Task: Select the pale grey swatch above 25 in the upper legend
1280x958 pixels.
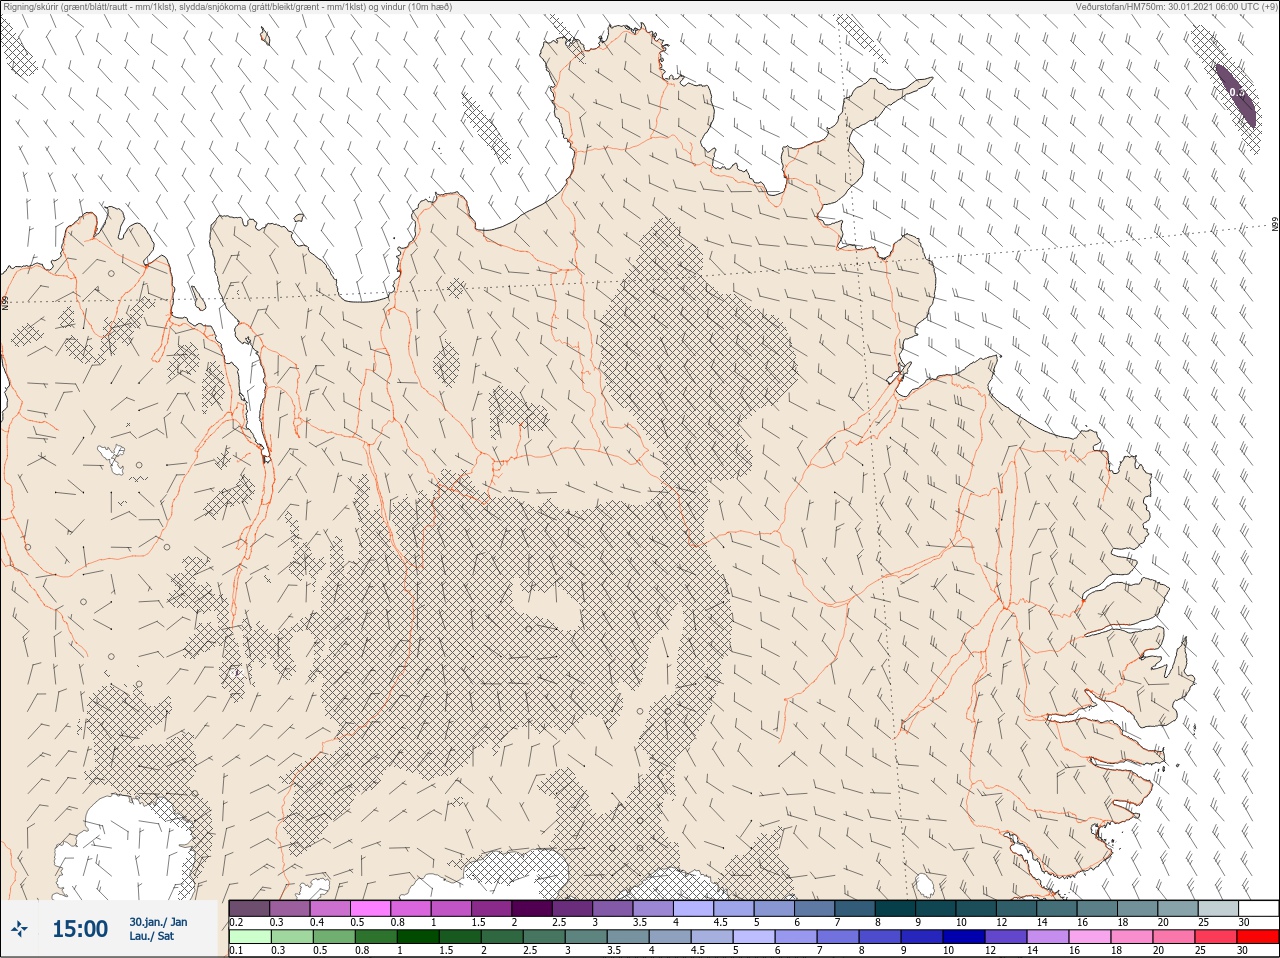Action: tap(1219, 908)
